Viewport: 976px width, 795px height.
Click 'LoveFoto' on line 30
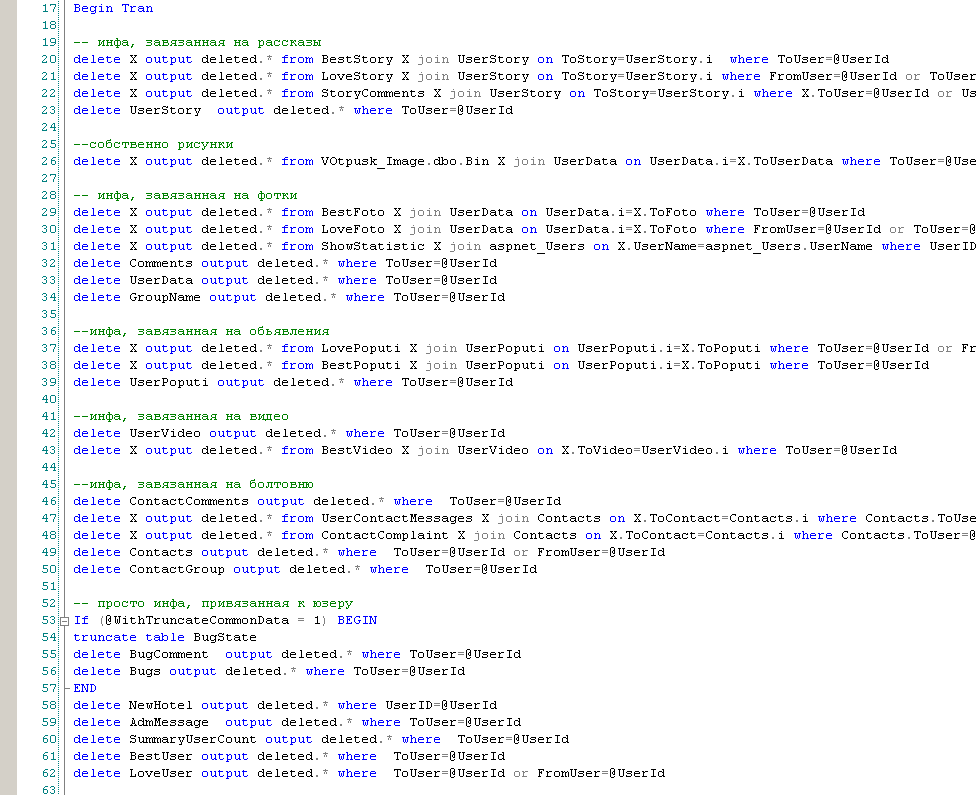[353, 229]
